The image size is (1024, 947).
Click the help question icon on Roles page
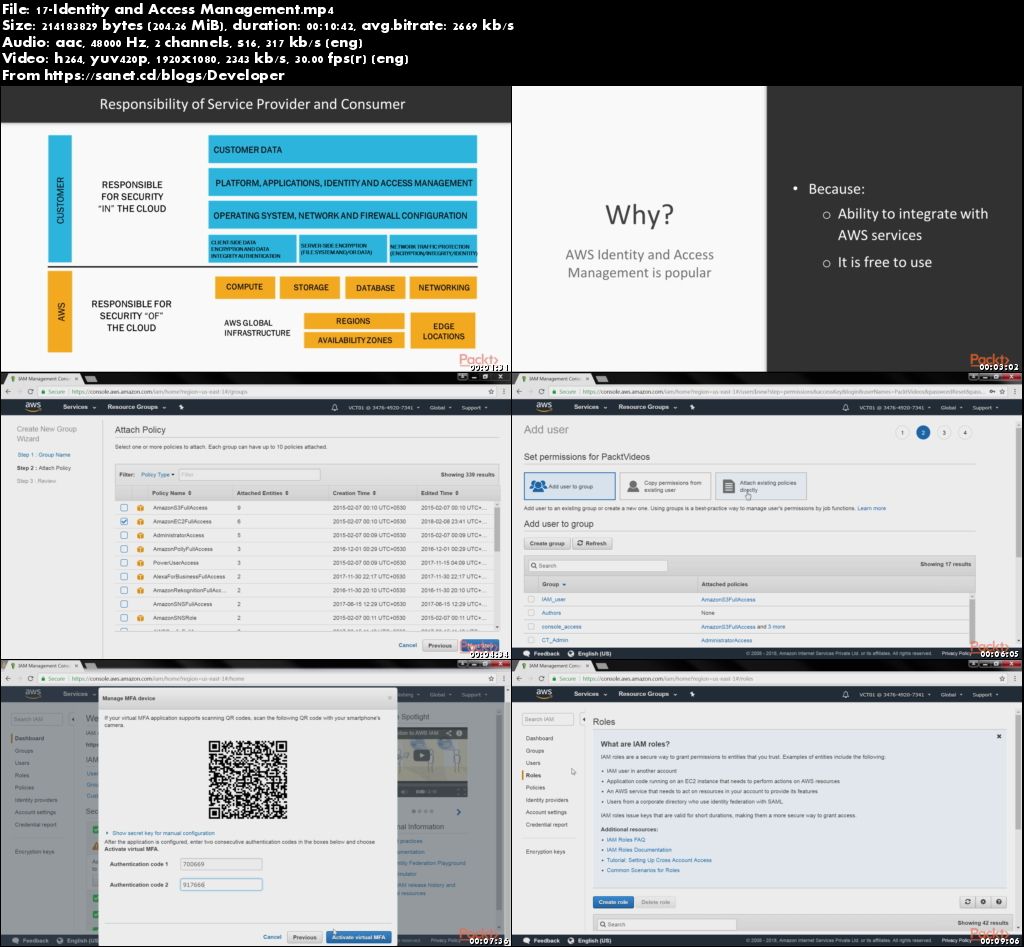pos(999,902)
